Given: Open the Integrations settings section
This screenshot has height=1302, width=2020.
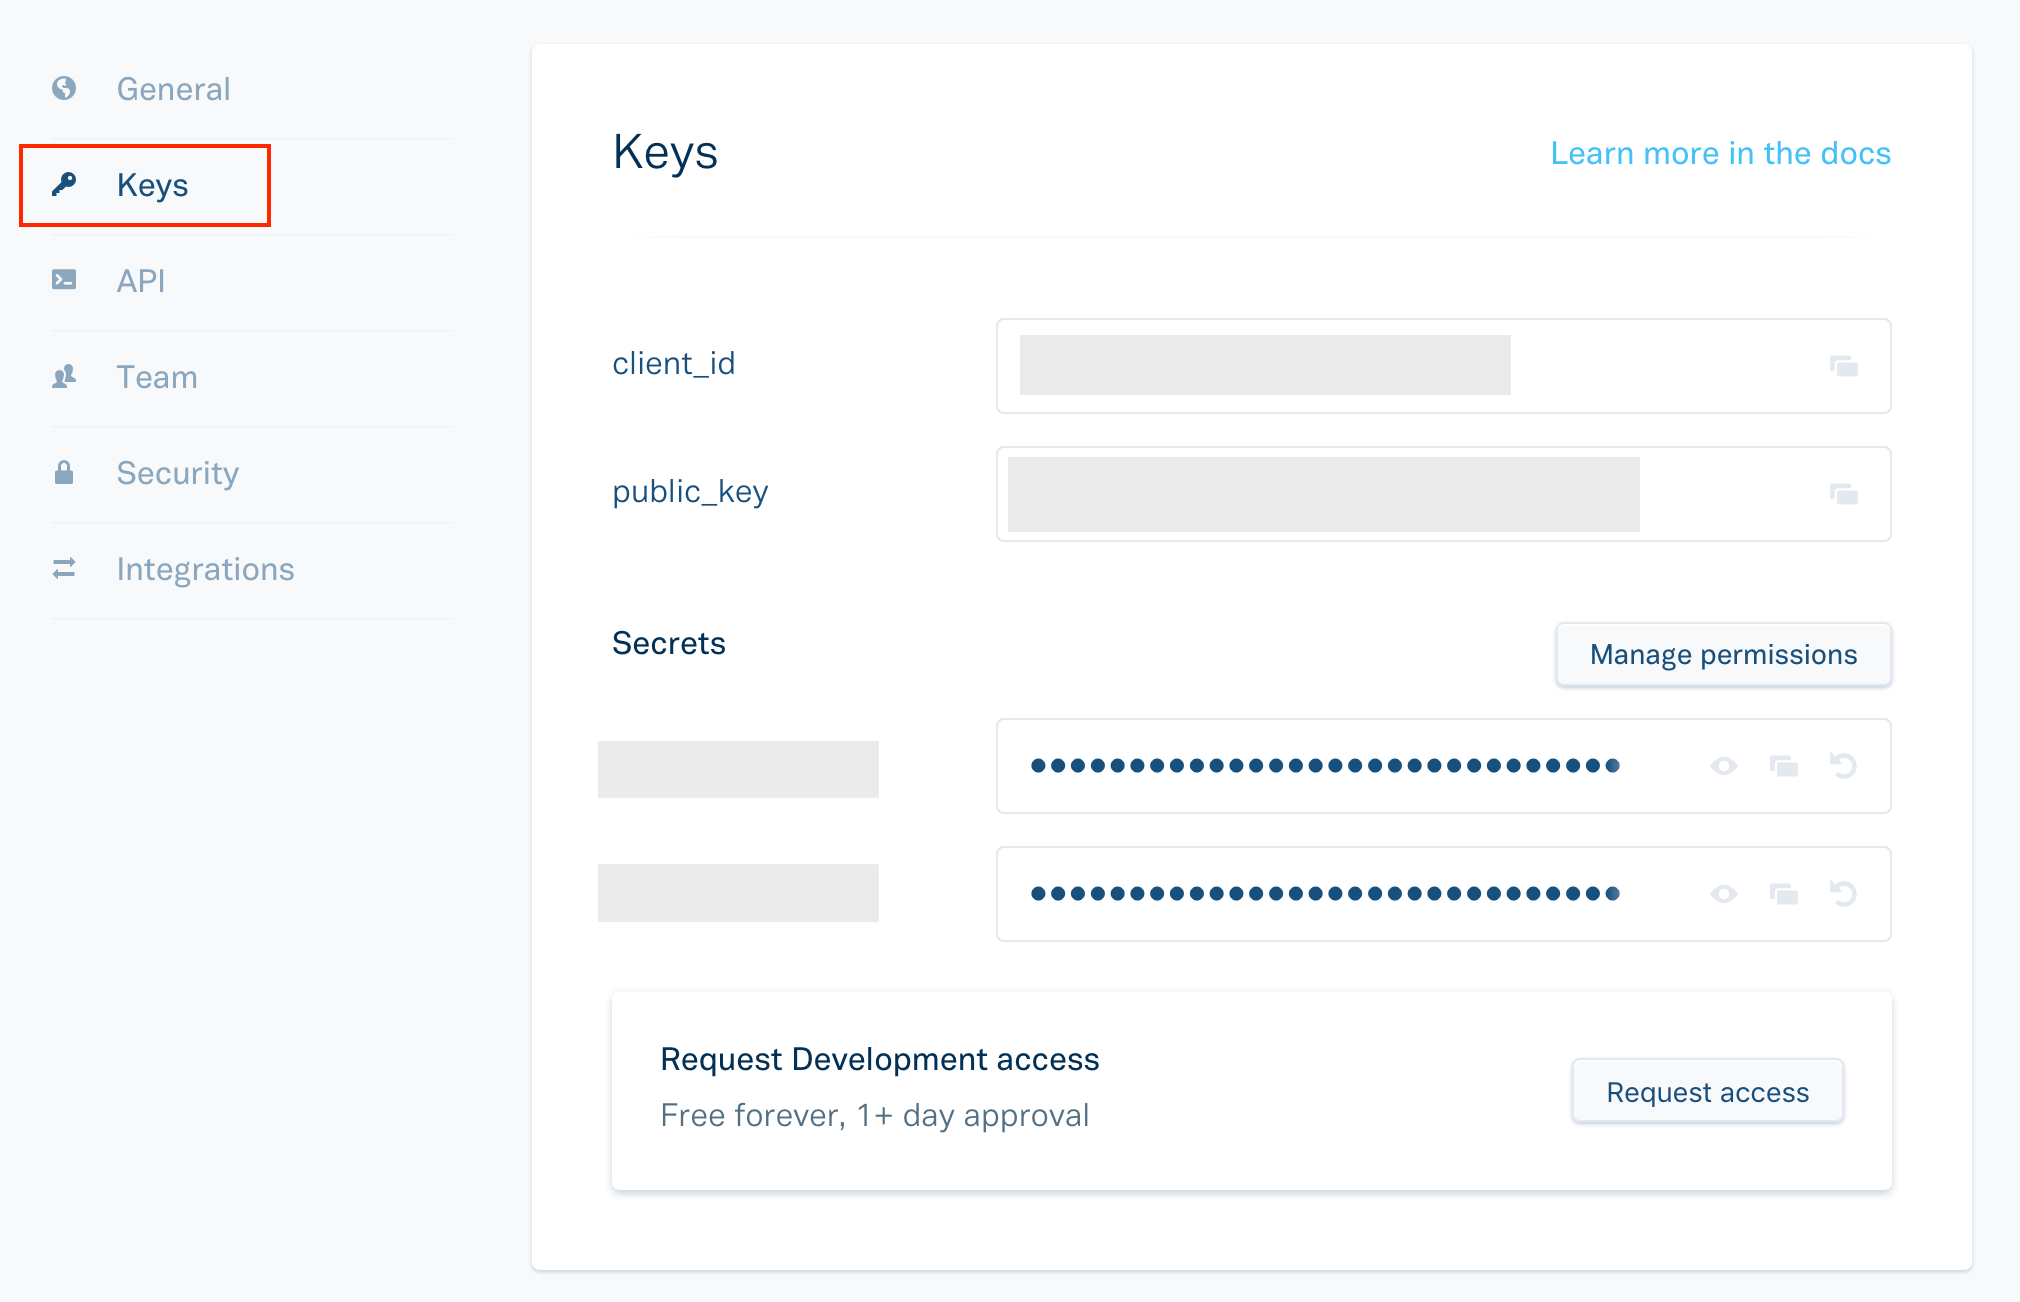Looking at the screenshot, I should point(205,569).
